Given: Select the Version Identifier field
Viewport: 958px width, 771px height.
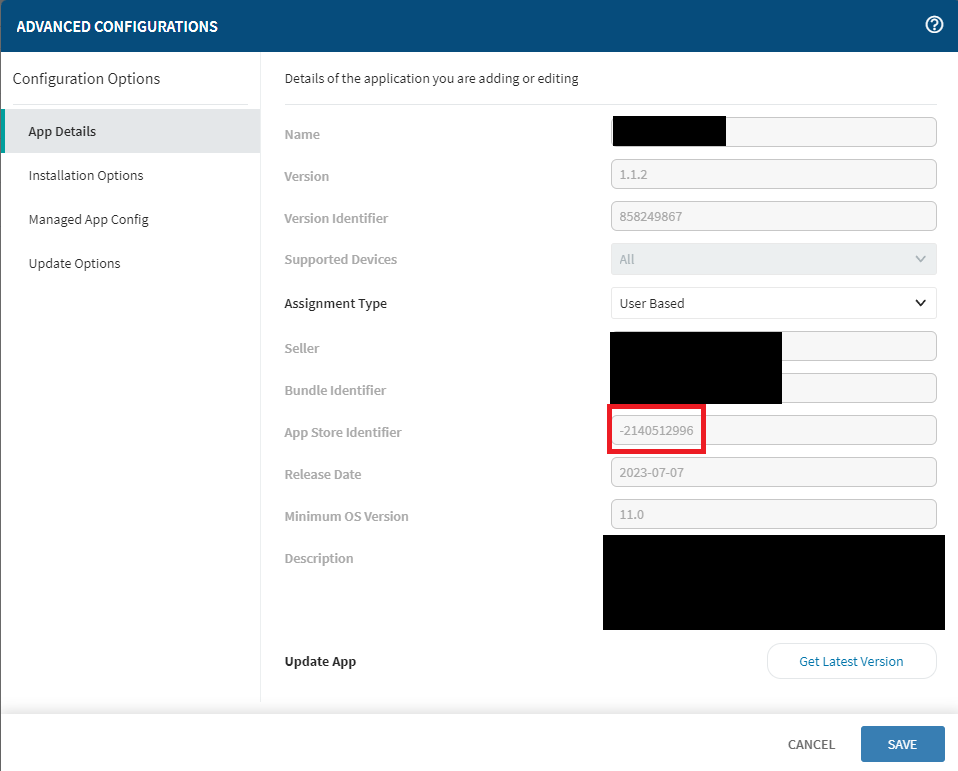Looking at the screenshot, I should [772, 216].
